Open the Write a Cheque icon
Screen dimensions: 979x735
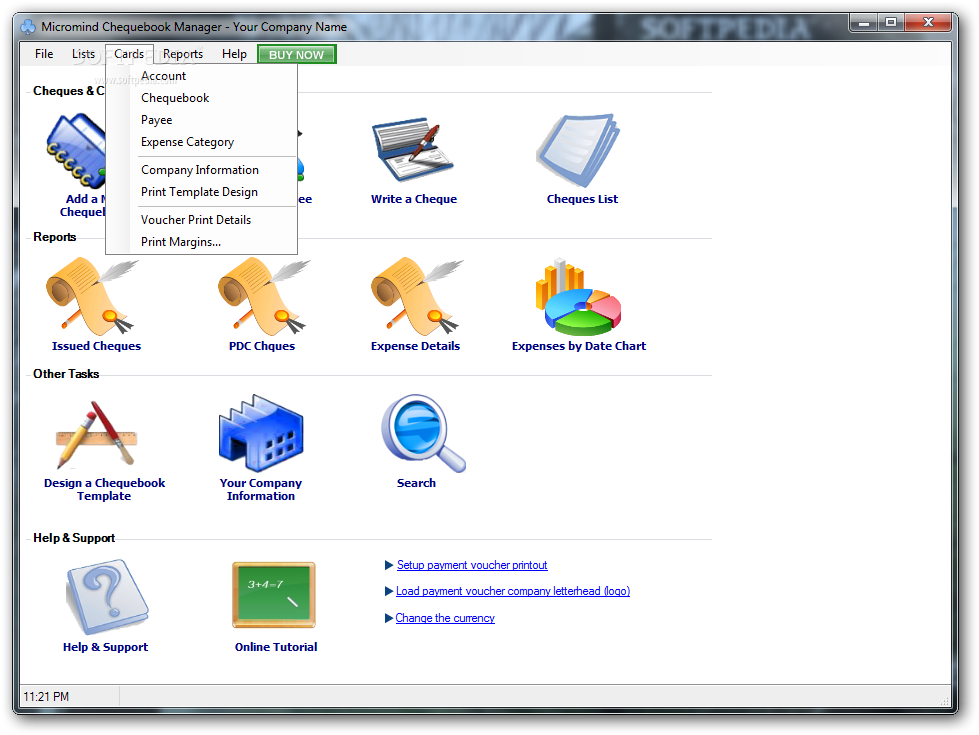coord(413,149)
